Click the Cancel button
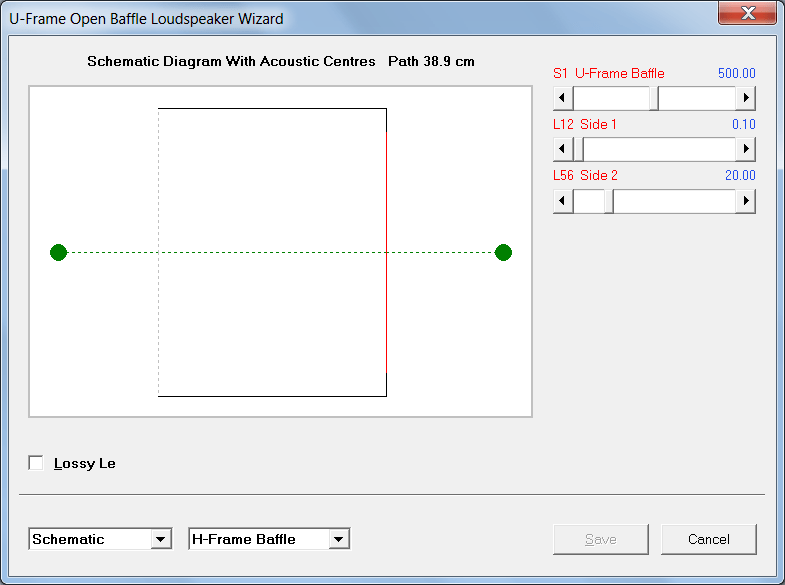Screen dimensions: 785x585 click(708, 539)
